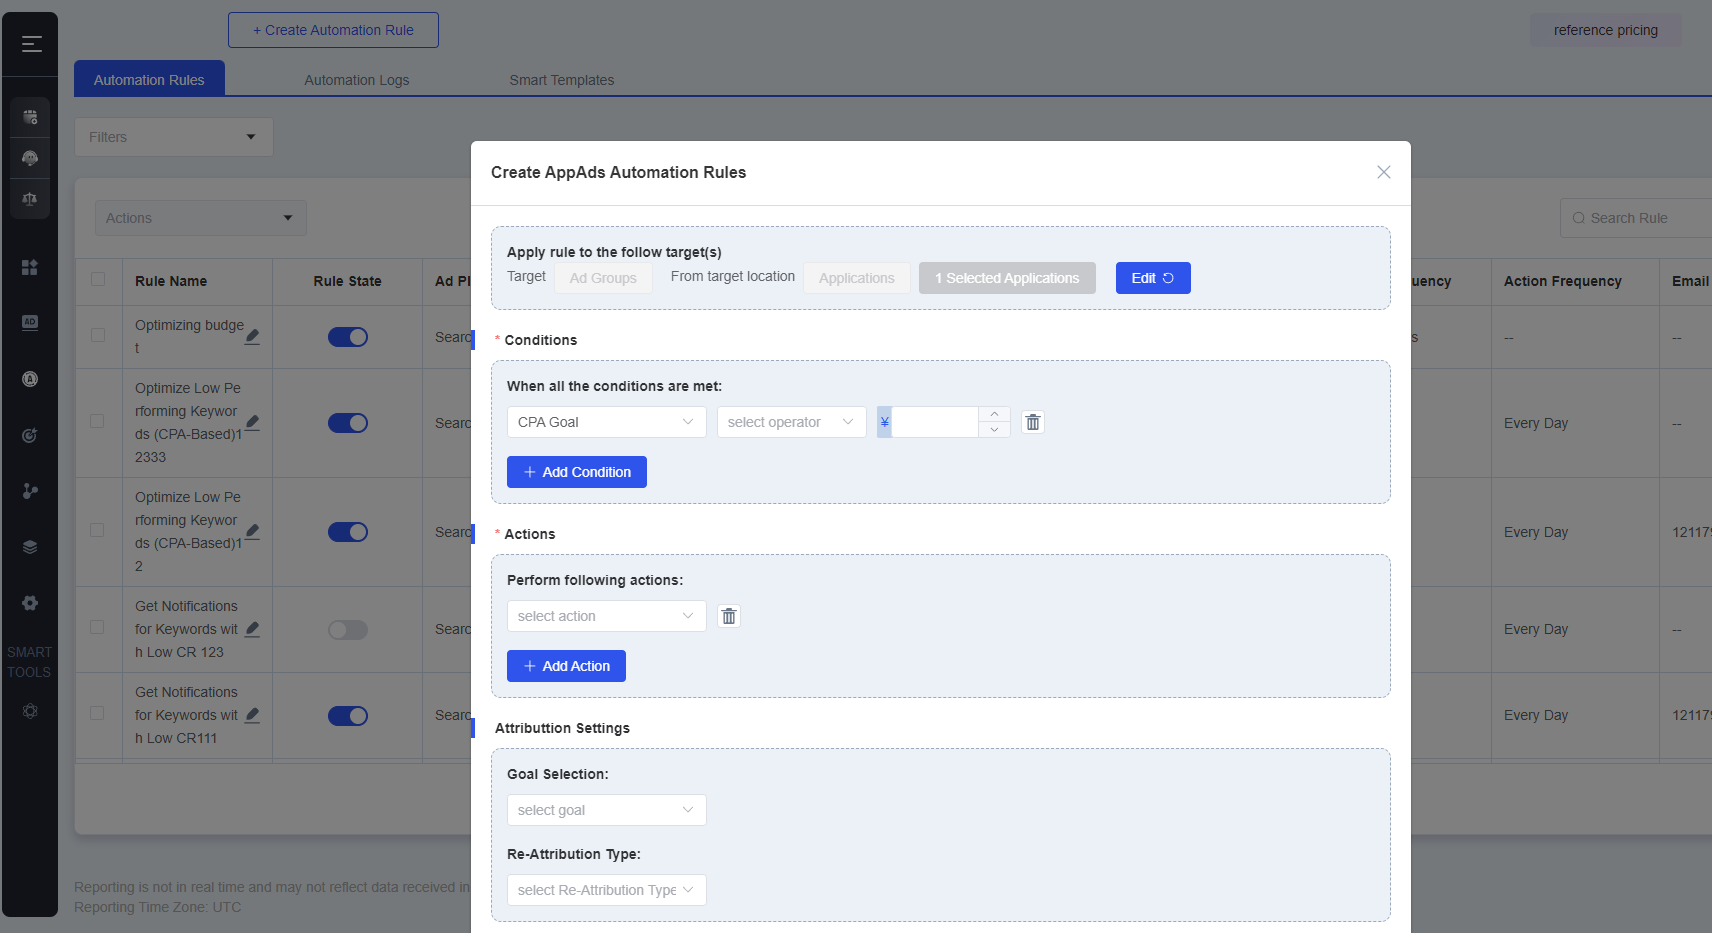The width and height of the screenshot is (1712, 933).
Task: Click the Applications target location field
Action: click(857, 278)
